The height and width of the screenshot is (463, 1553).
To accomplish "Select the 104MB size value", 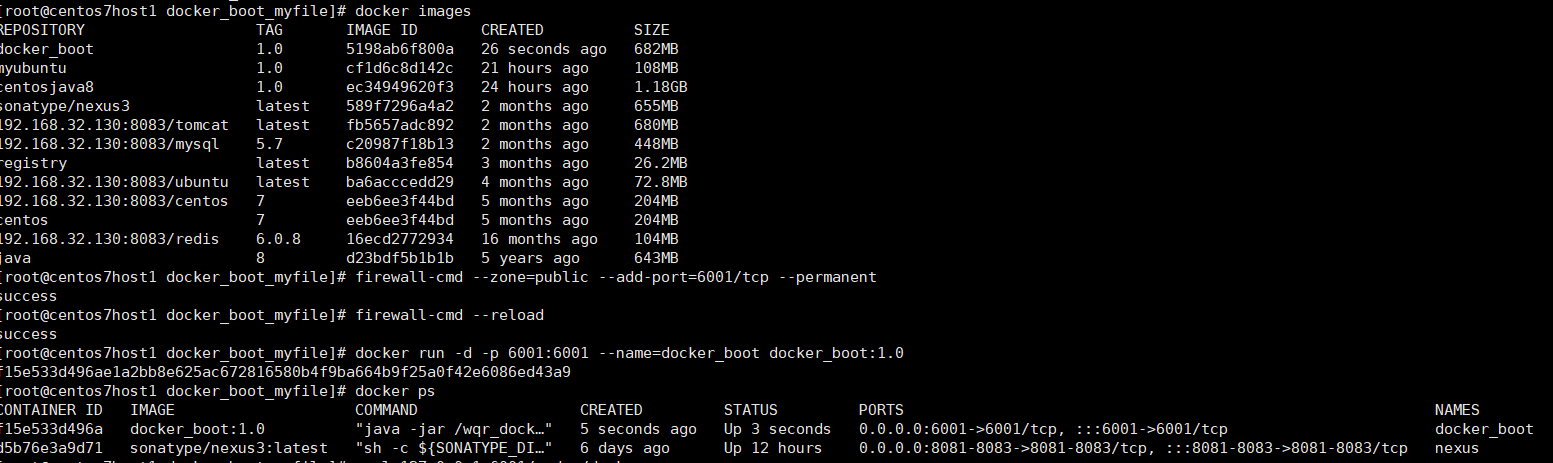I will coord(656,239).
